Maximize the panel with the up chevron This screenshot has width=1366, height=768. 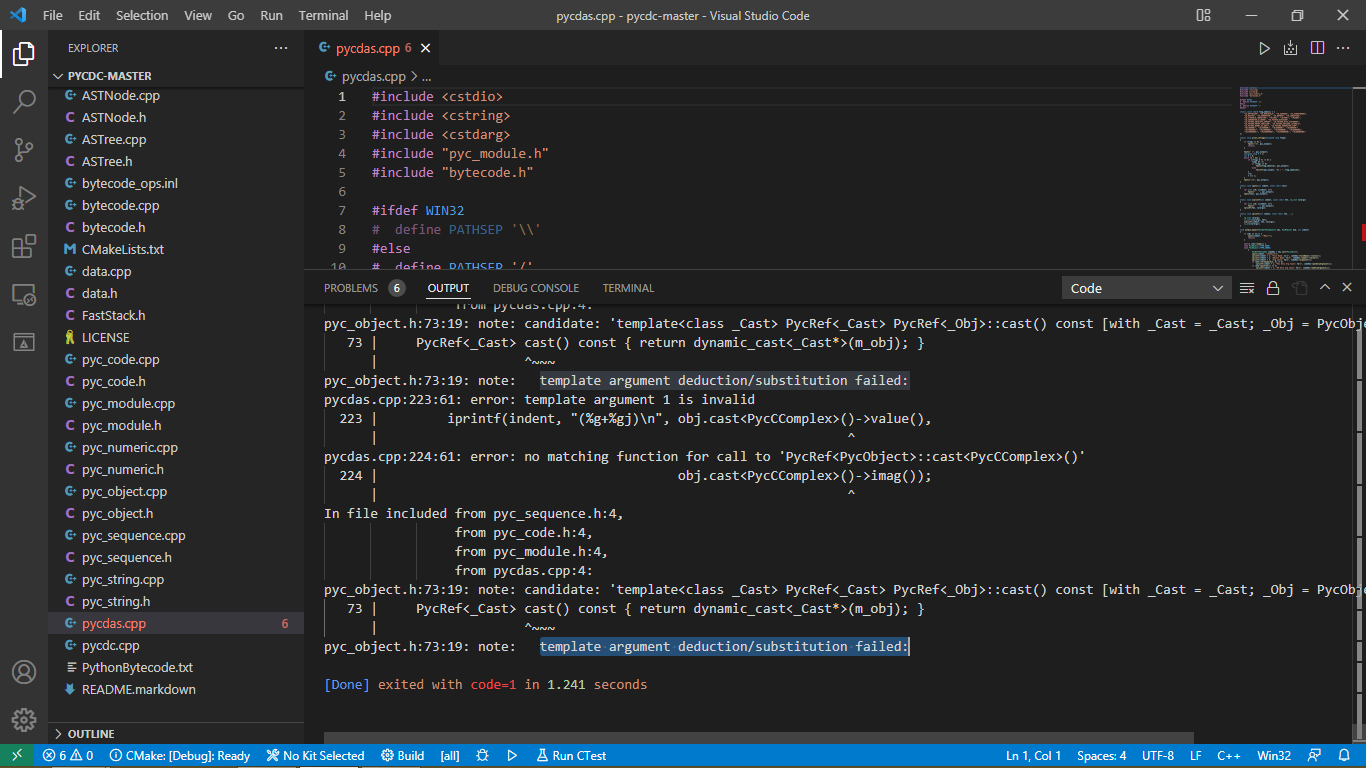click(1324, 288)
